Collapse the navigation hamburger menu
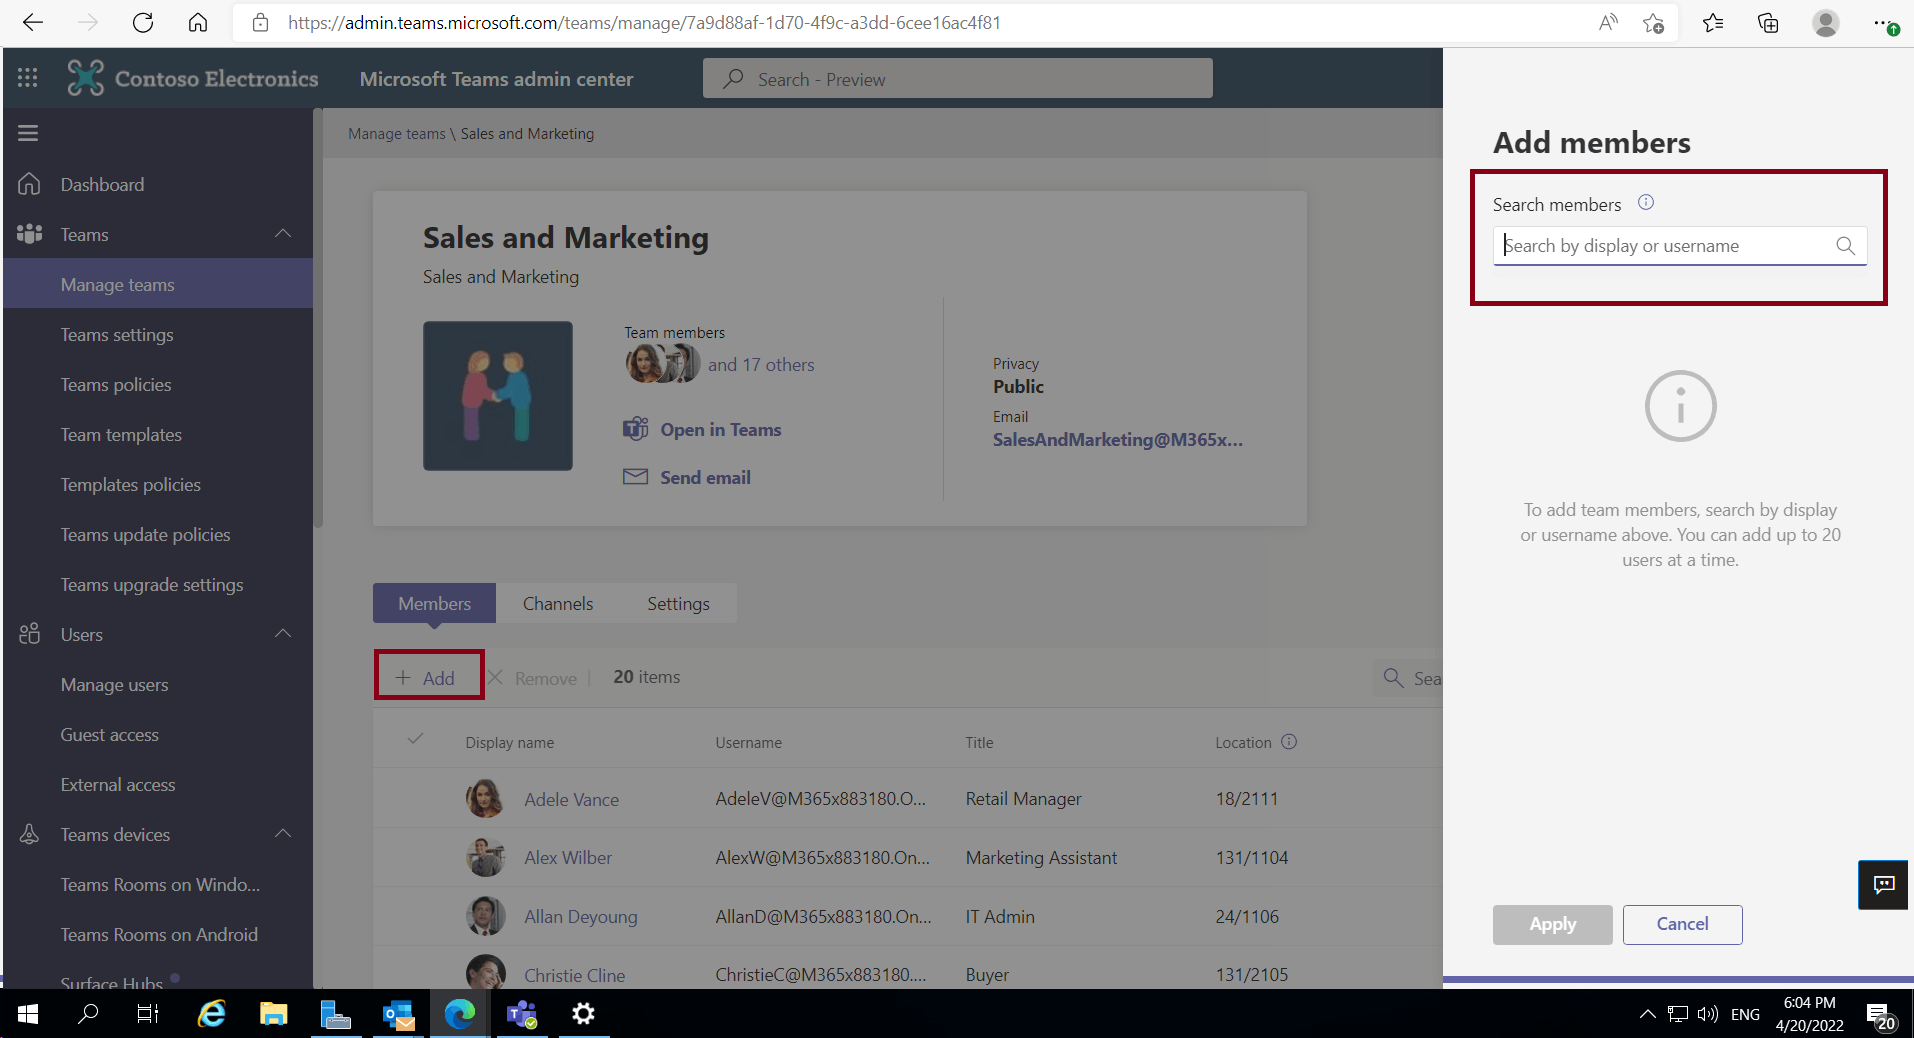Screen dimensions: 1914x1038 28,133
